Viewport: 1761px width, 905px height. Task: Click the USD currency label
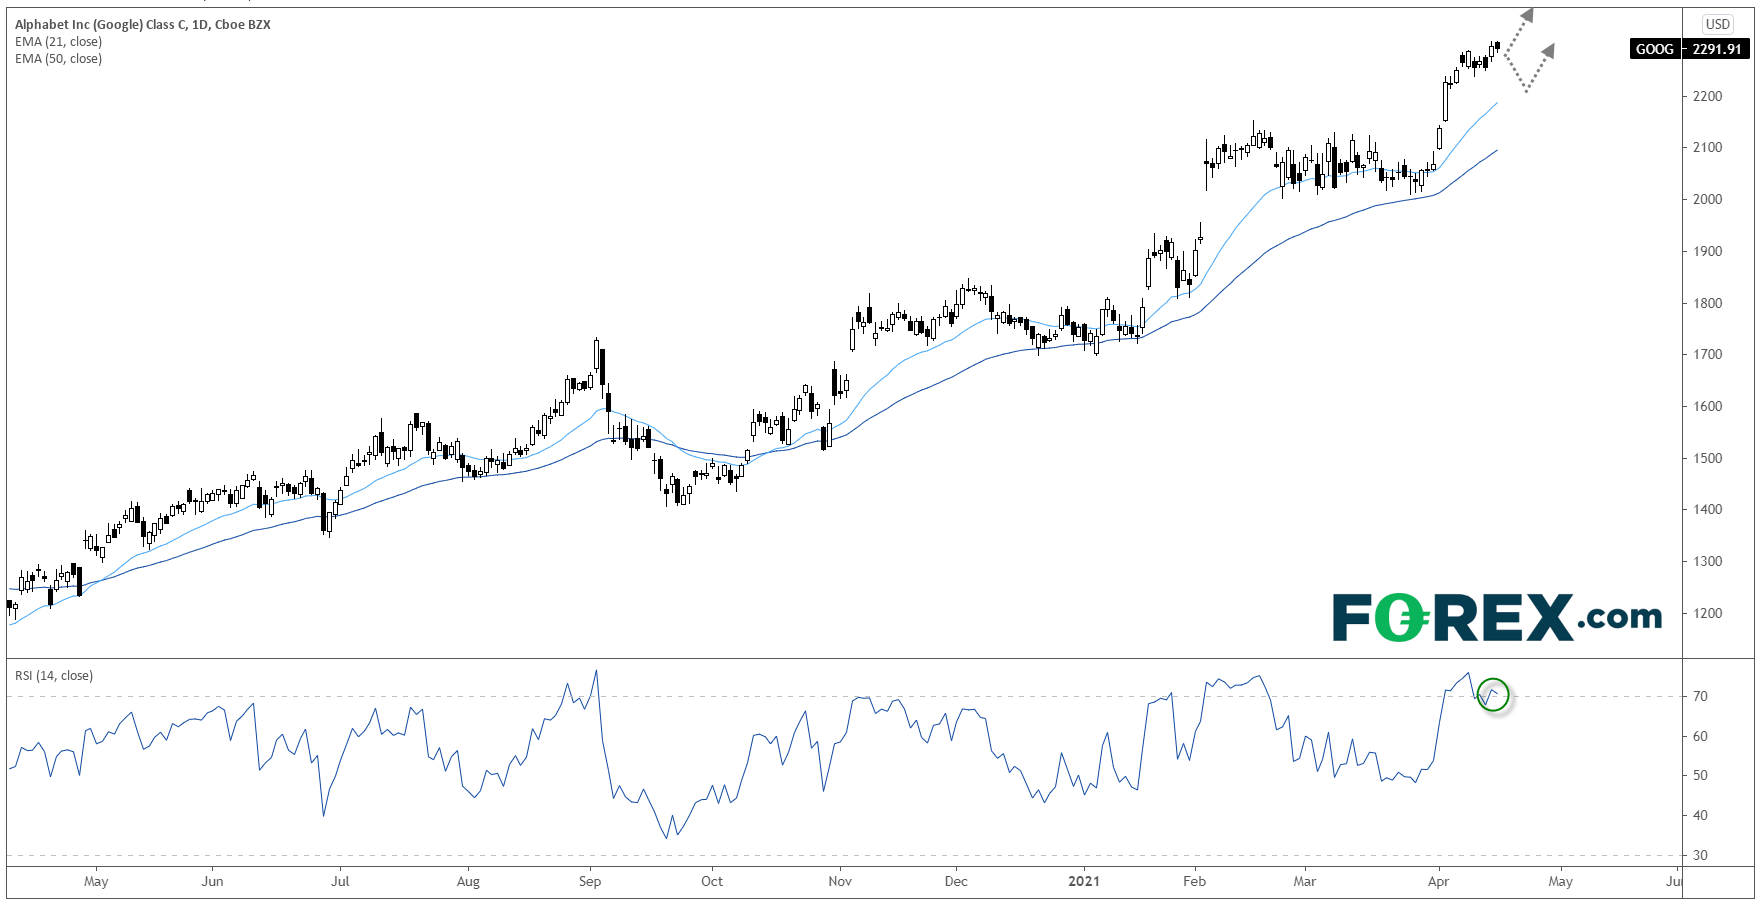pos(1718,24)
